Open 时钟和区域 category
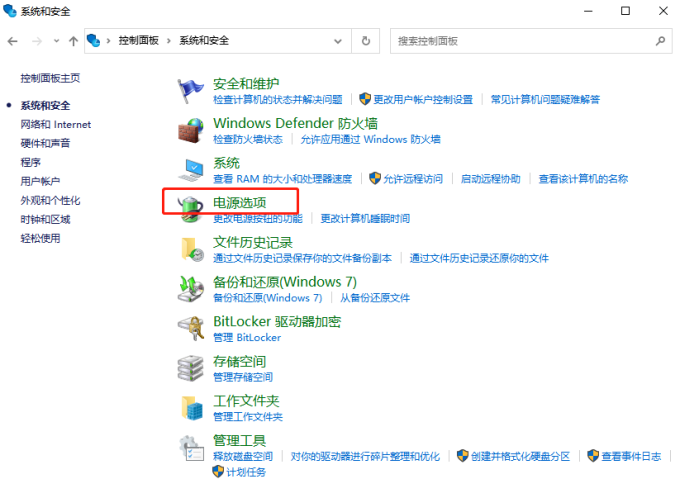 [x=45, y=220]
